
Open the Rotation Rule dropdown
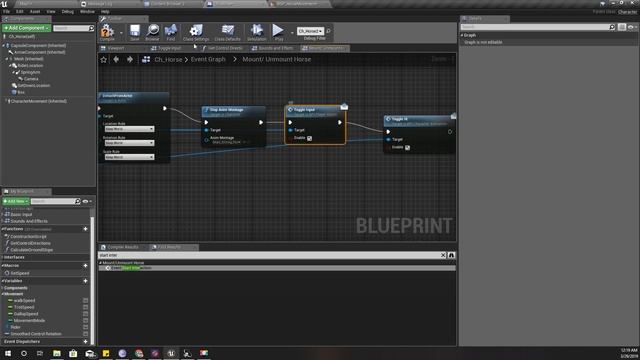click(129, 143)
